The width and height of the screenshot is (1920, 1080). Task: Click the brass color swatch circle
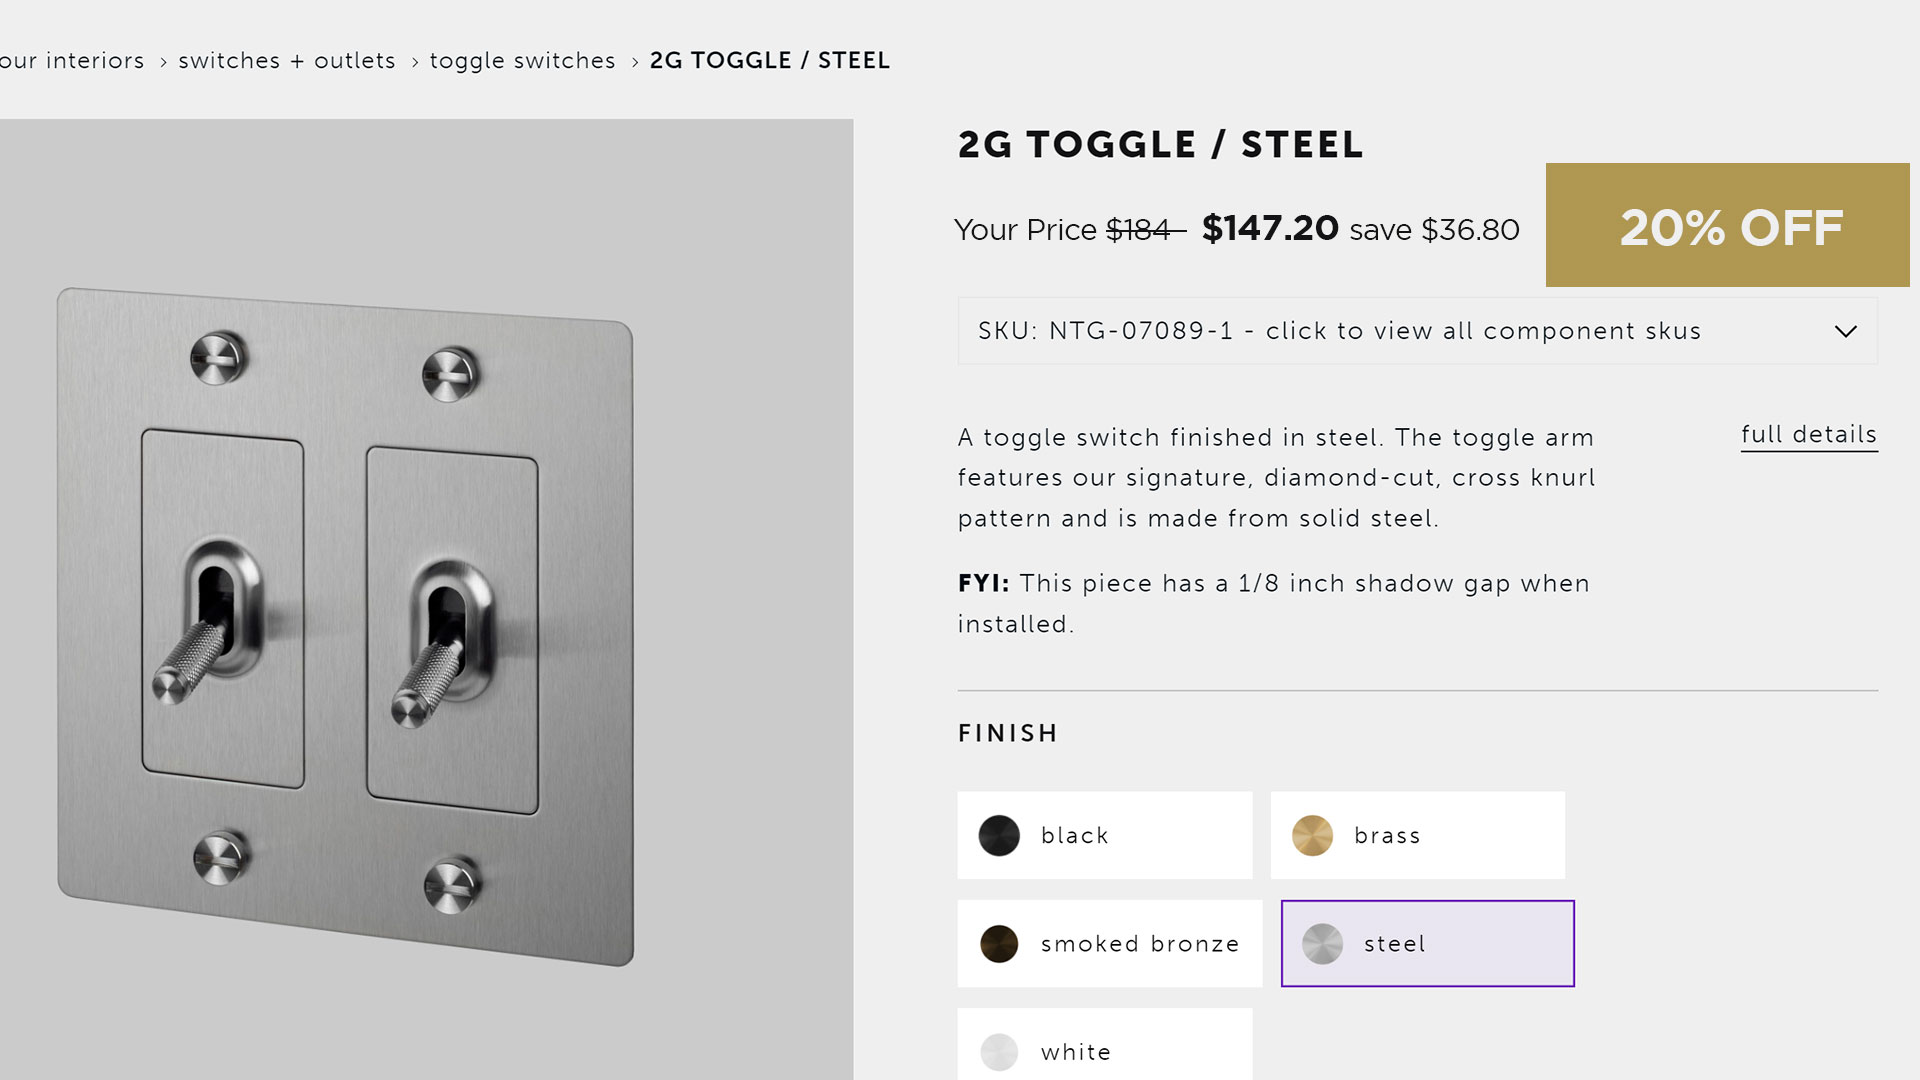(1312, 835)
